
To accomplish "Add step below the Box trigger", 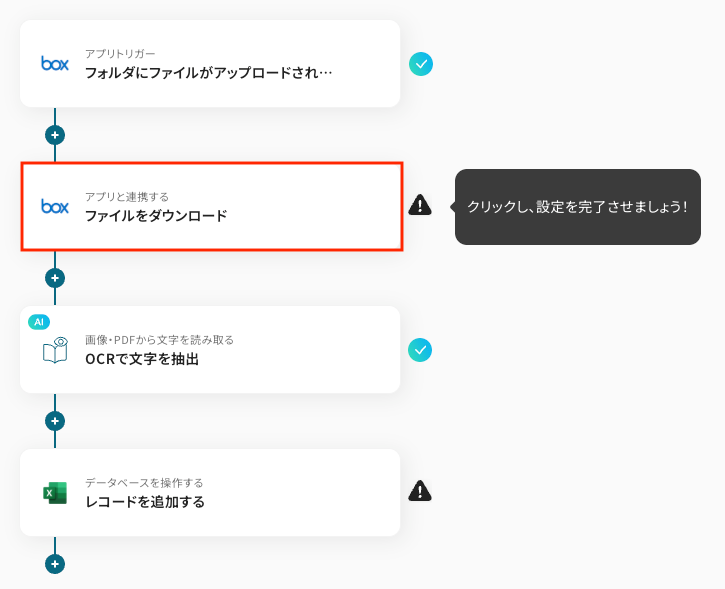I will coord(55,134).
